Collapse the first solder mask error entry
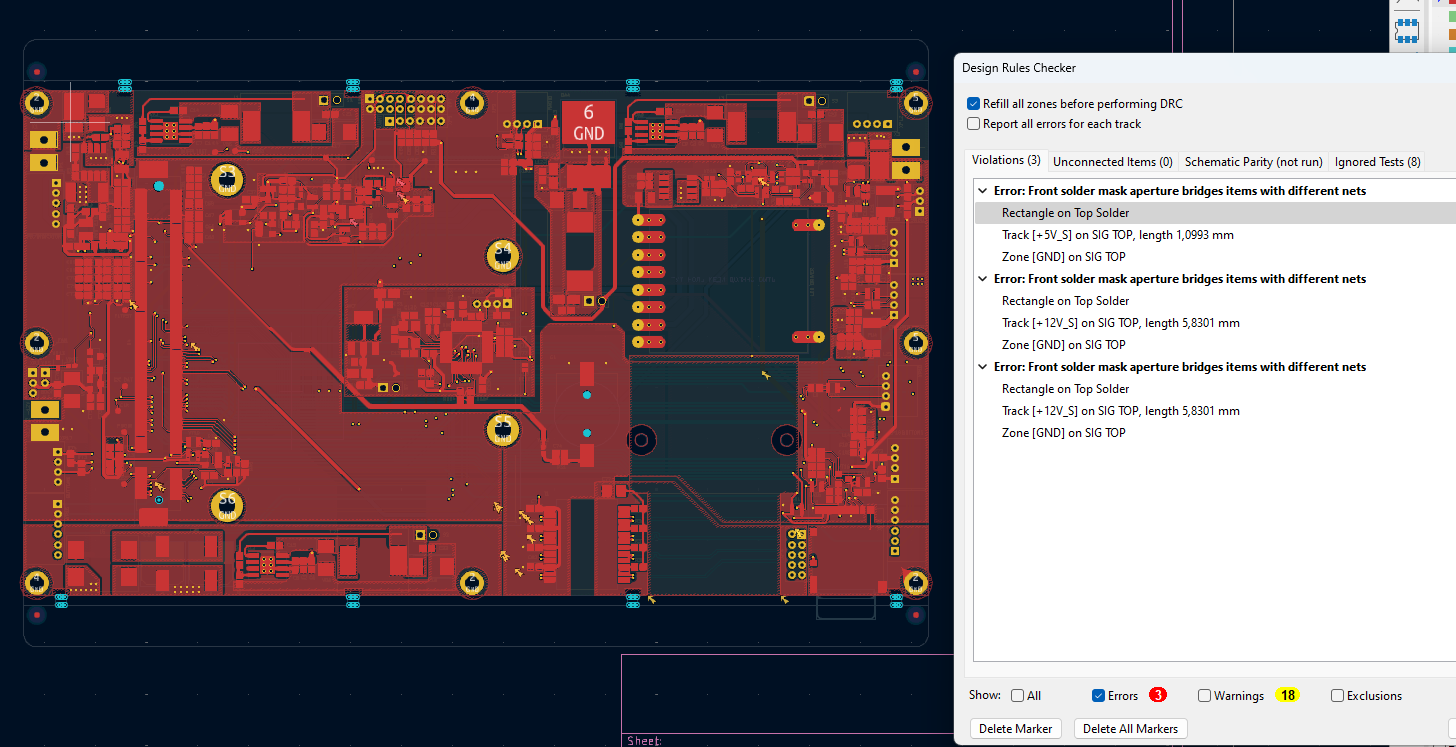The height and width of the screenshot is (747, 1456). click(982, 191)
